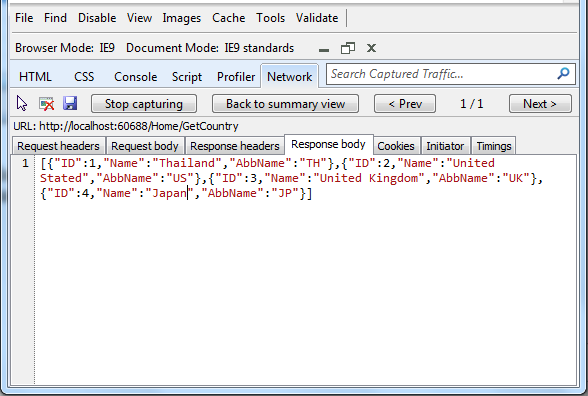Show the Response headers tab

click(235, 146)
